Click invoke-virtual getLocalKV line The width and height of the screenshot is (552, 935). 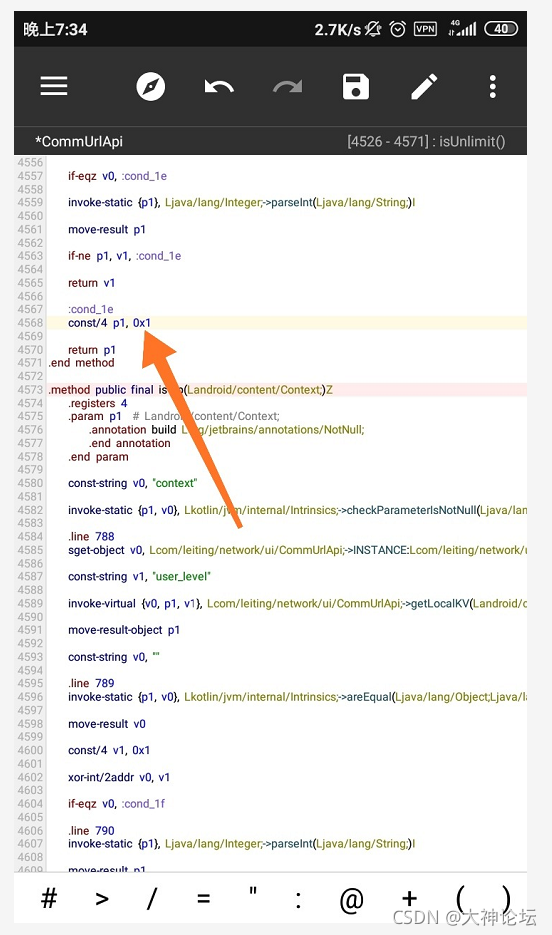pyautogui.click(x=297, y=603)
